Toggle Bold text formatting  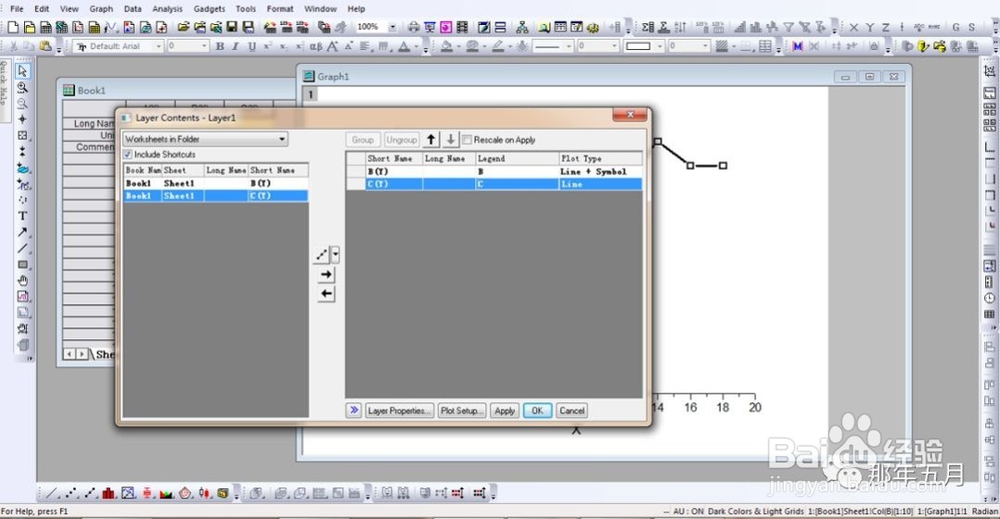click(219, 47)
